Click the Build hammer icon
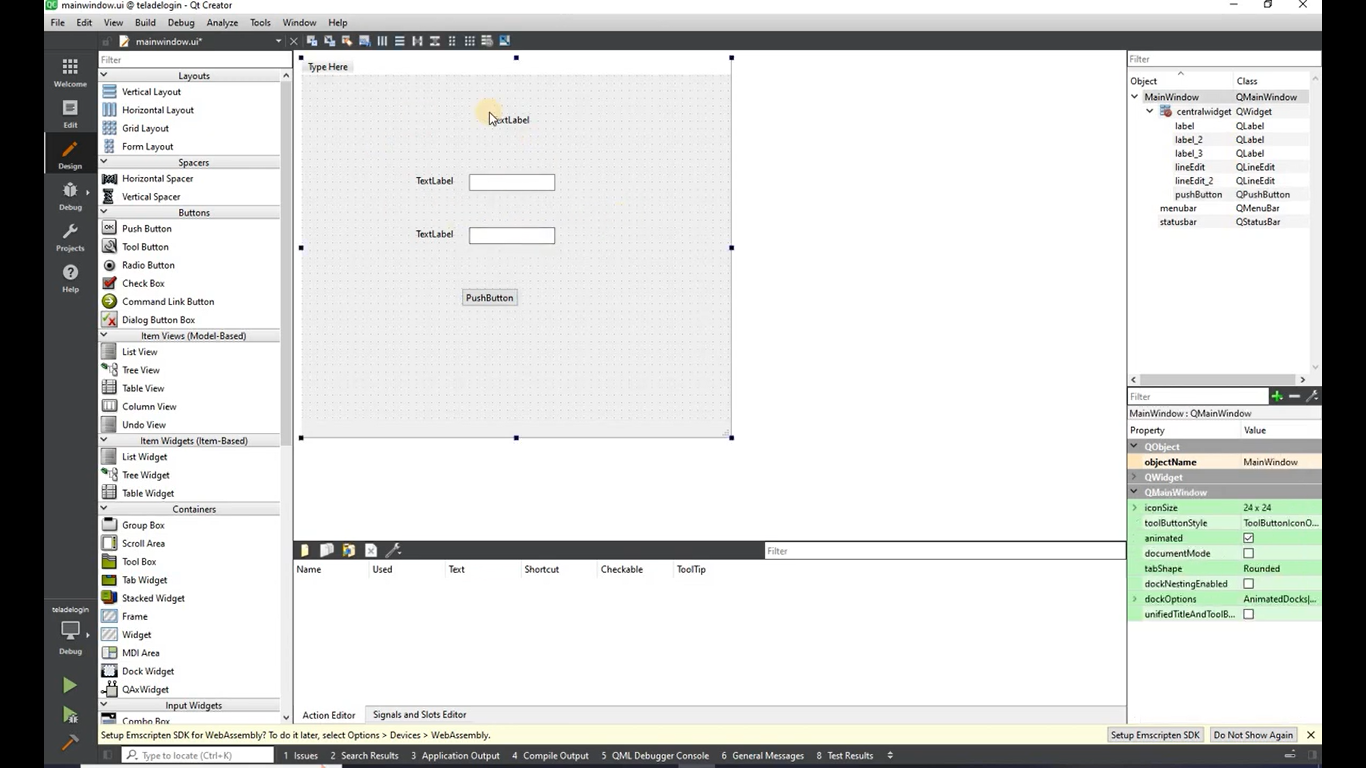This screenshot has height=768, width=1366. pyautogui.click(x=69, y=743)
